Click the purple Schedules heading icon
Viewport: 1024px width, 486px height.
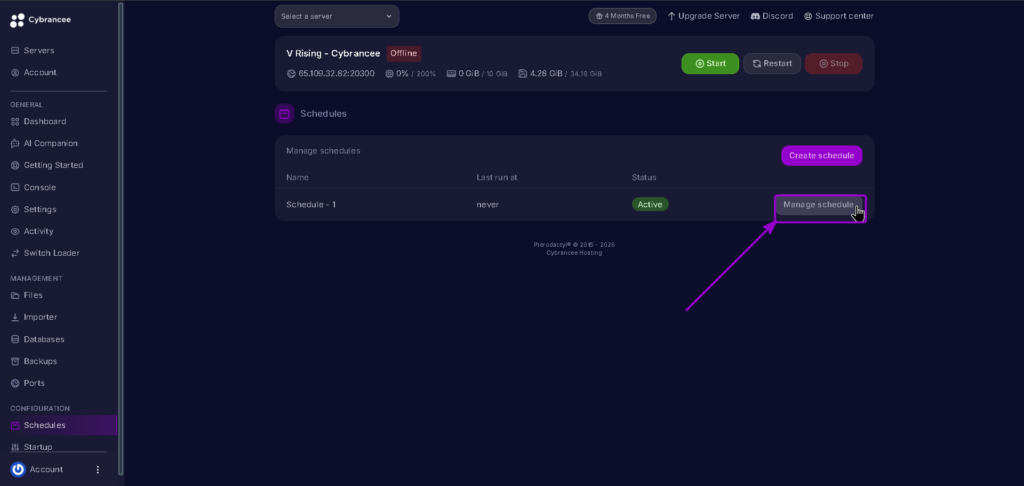click(x=284, y=114)
